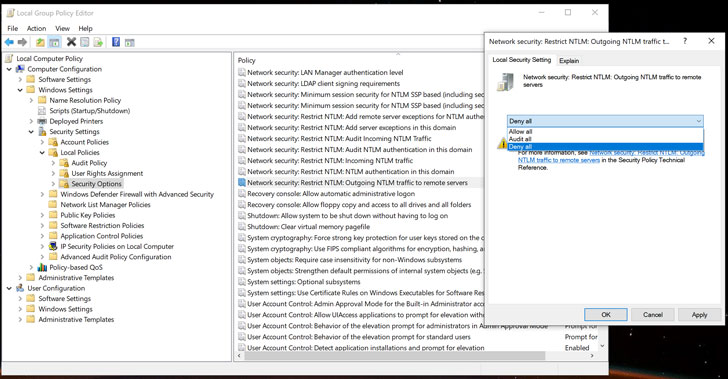This screenshot has height=379, width=728.
Task: Open the Help menu
Action: click(85, 28)
